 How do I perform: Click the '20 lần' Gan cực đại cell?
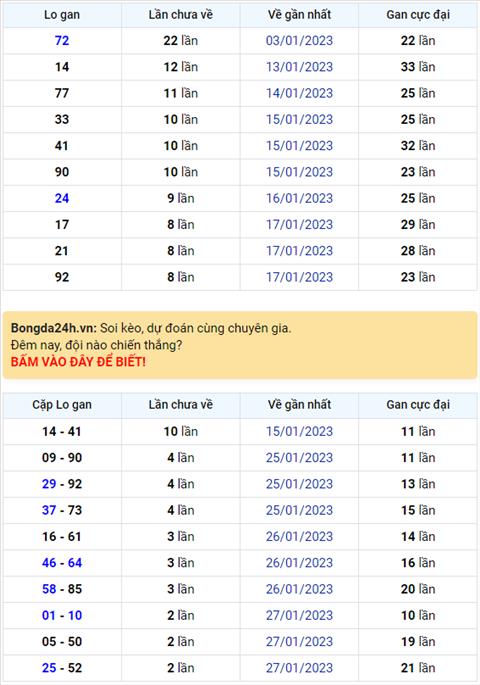point(418,589)
